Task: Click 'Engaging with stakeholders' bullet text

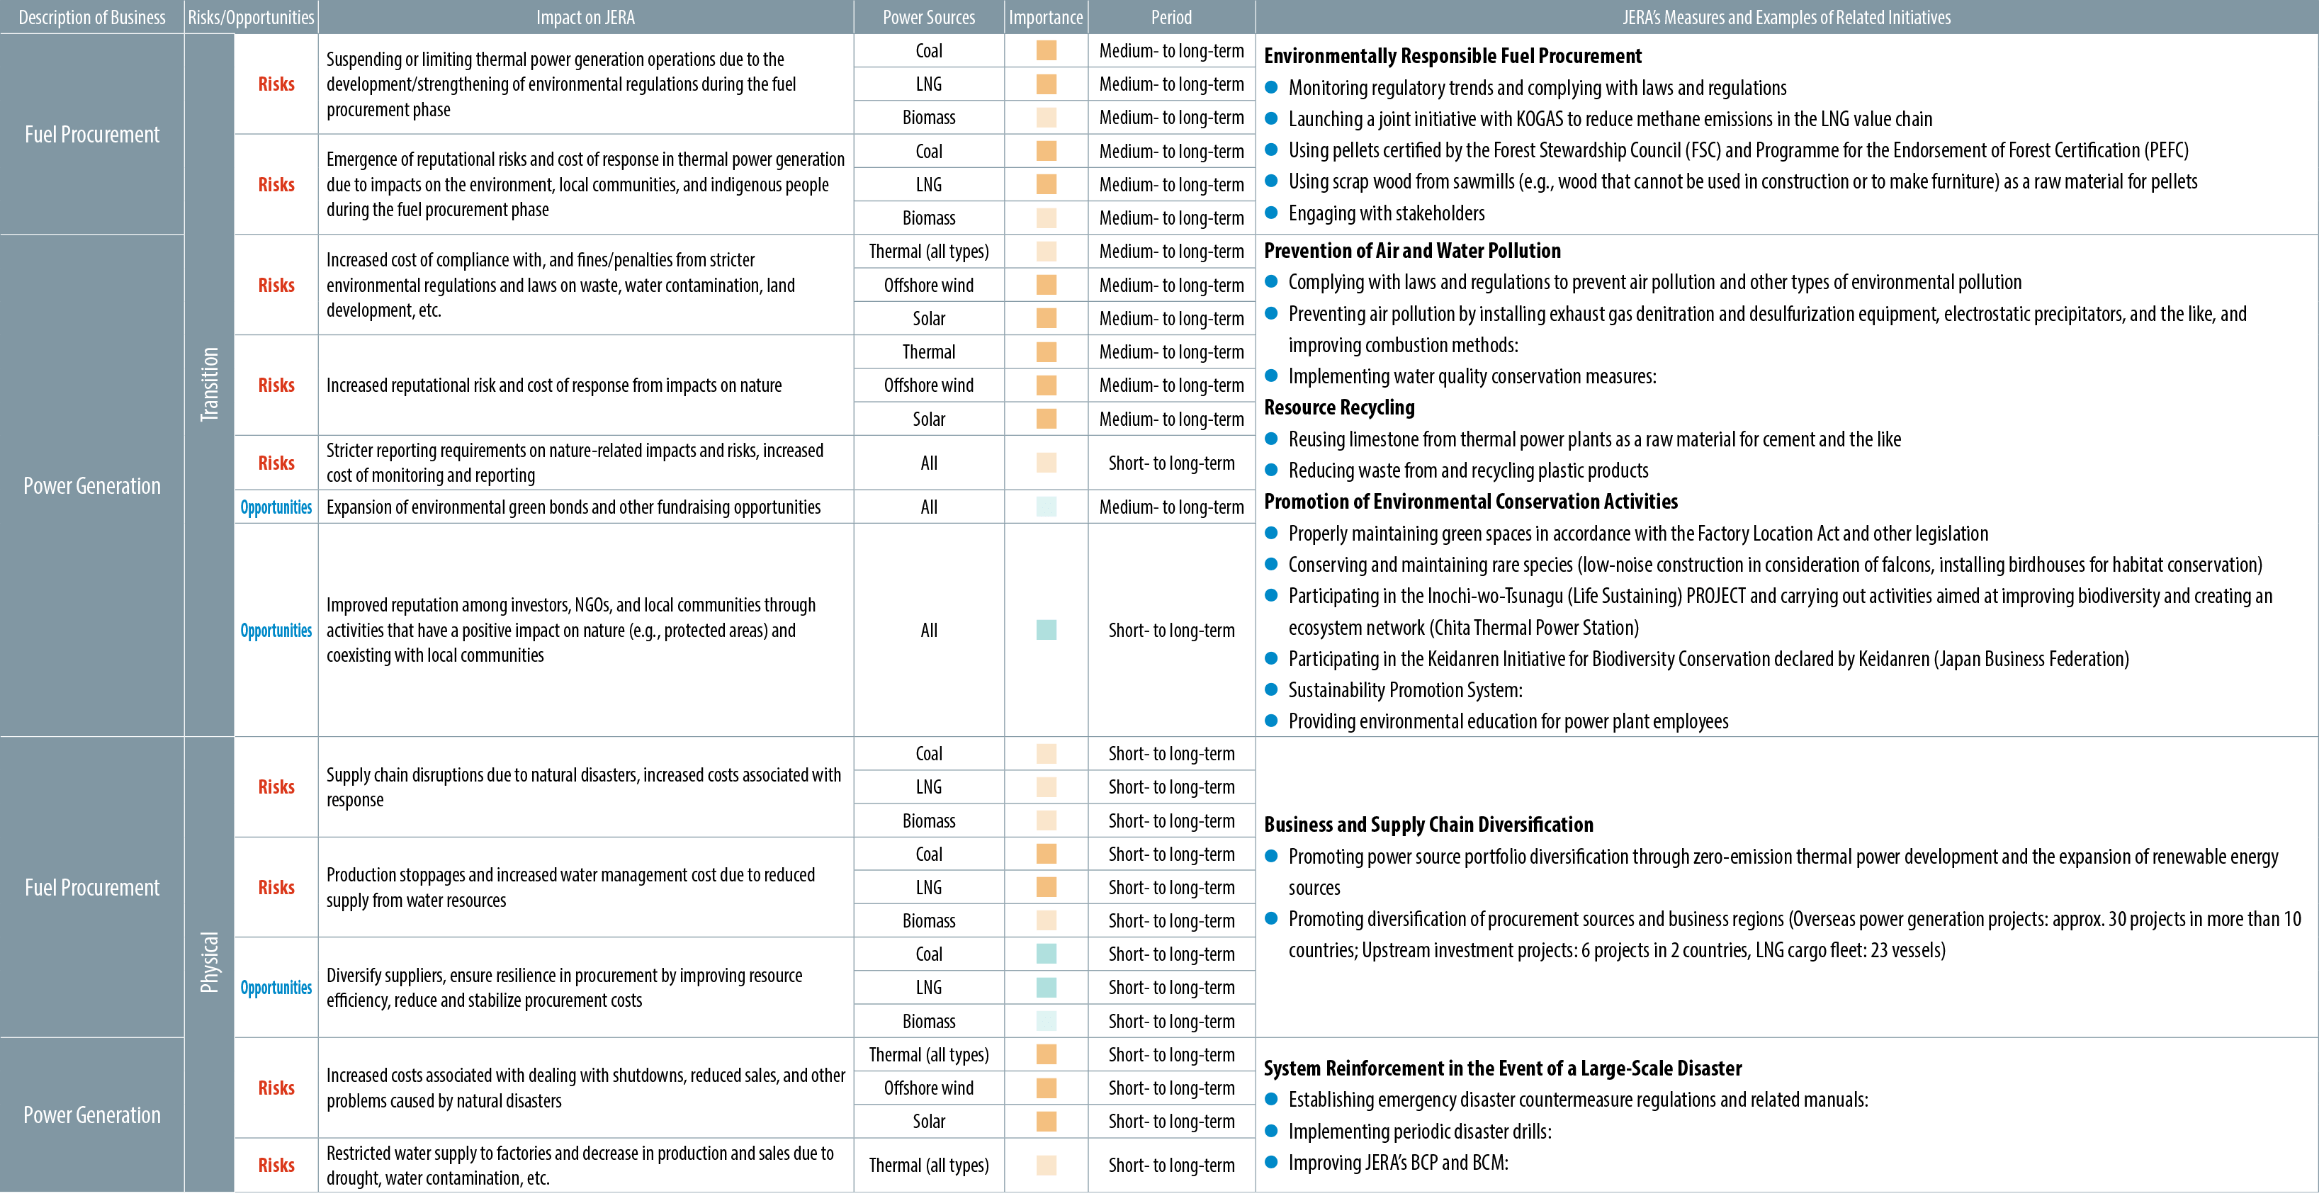Action: click(x=1386, y=213)
